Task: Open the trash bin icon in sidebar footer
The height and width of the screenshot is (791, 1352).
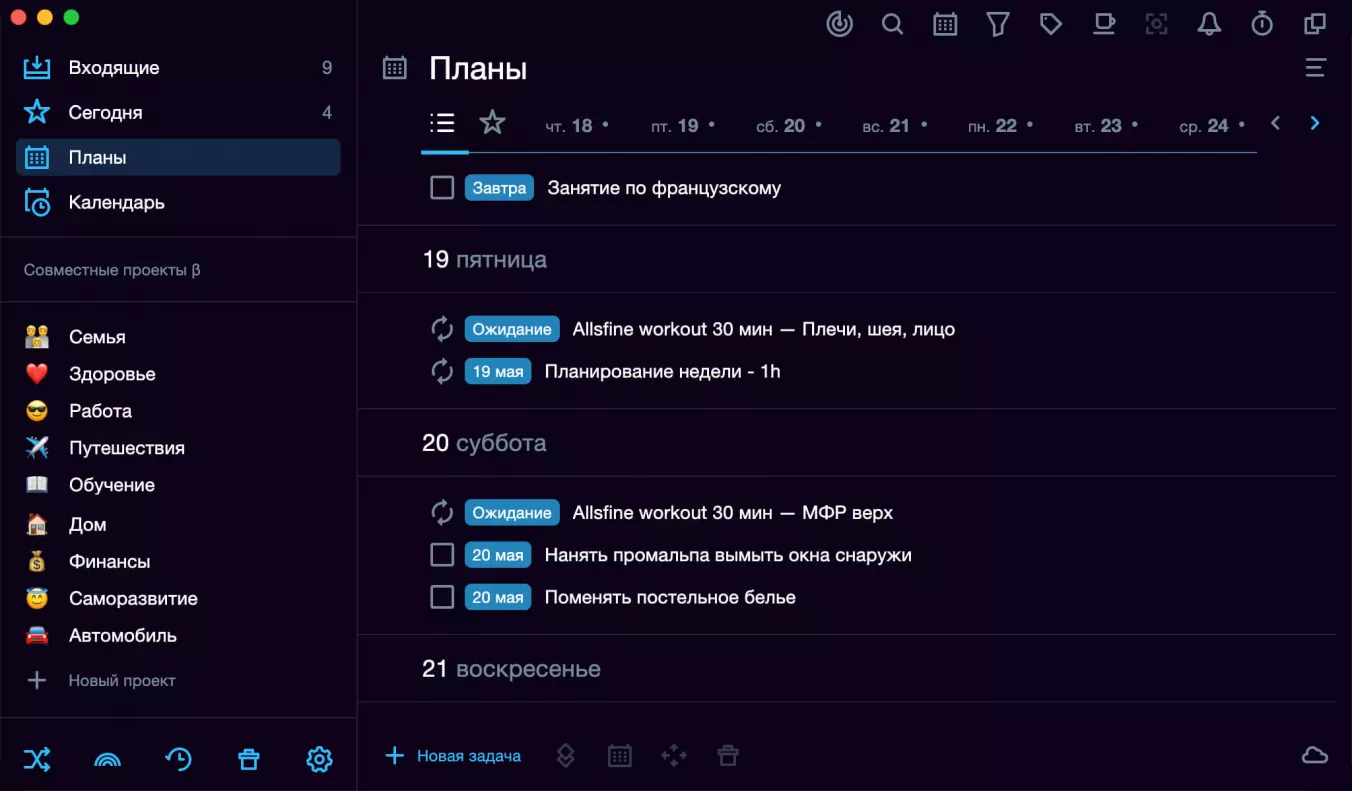Action: (249, 760)
